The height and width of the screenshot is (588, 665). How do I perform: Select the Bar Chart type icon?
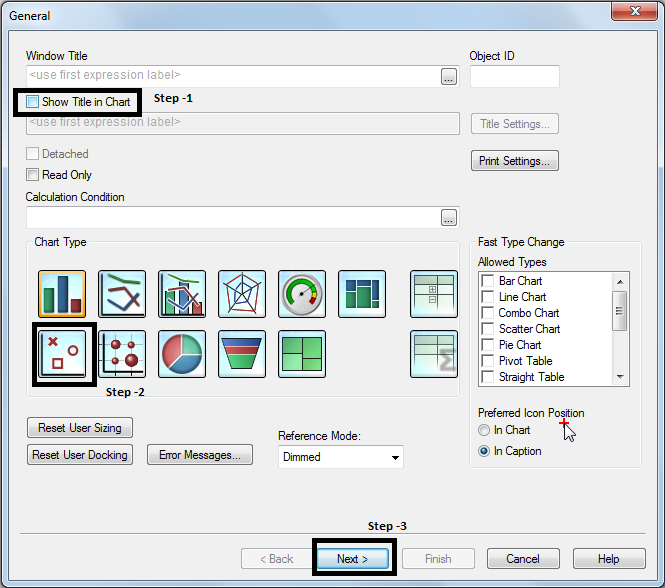(x=62, y=294)
